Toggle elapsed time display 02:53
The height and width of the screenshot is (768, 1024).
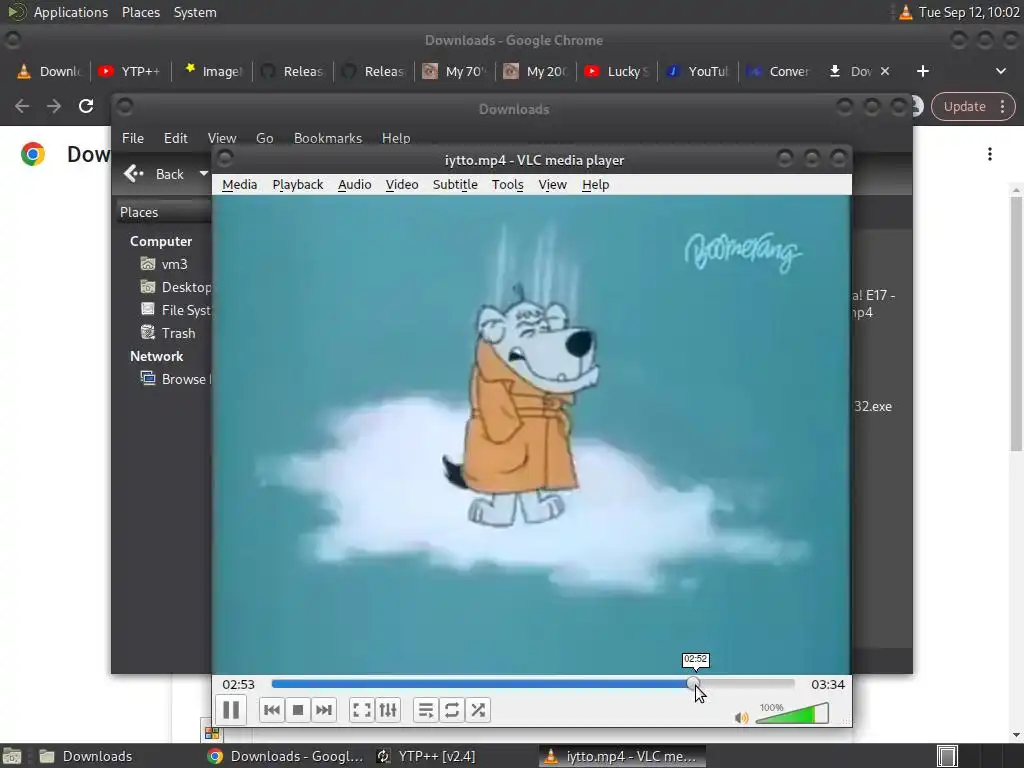238,684
